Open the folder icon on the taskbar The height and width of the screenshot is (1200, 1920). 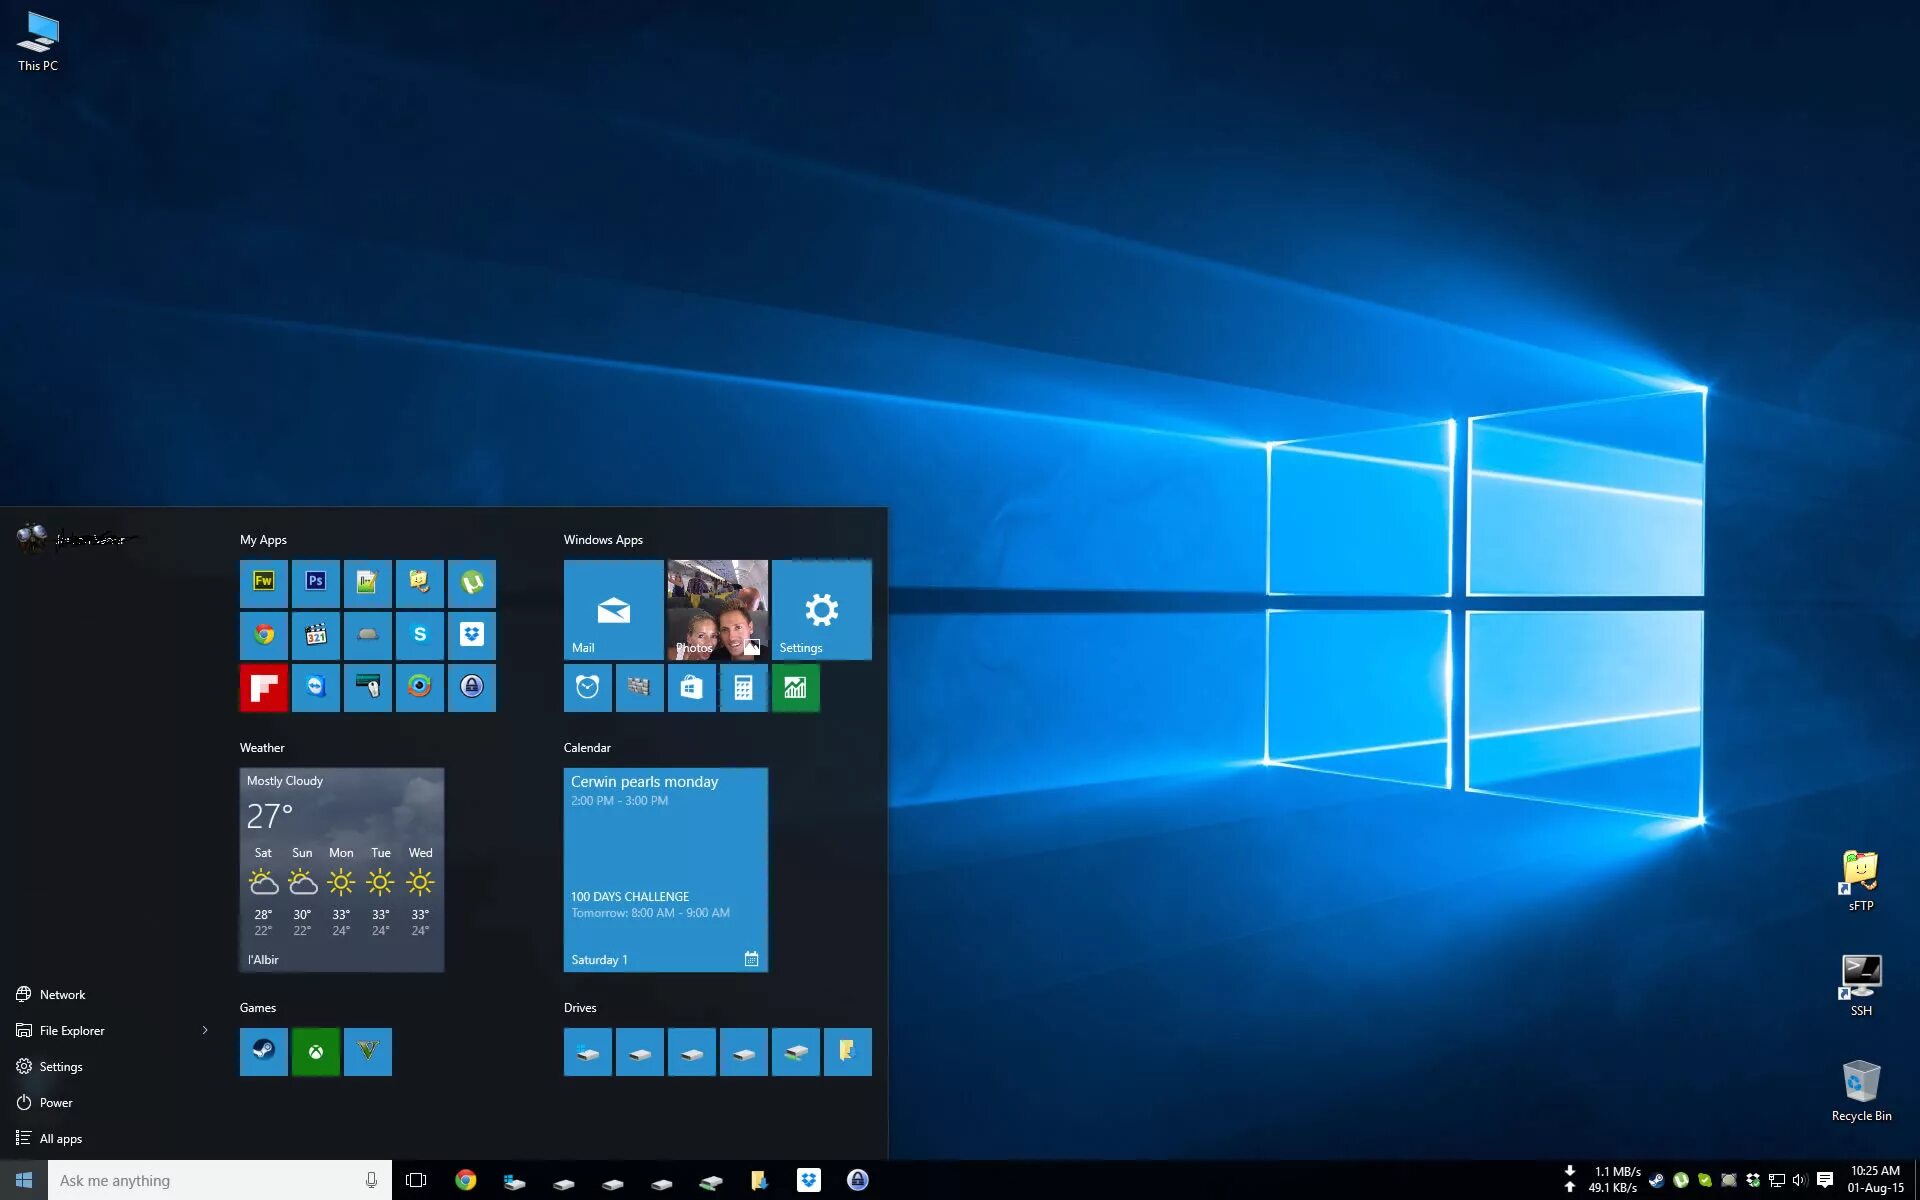759,1180
